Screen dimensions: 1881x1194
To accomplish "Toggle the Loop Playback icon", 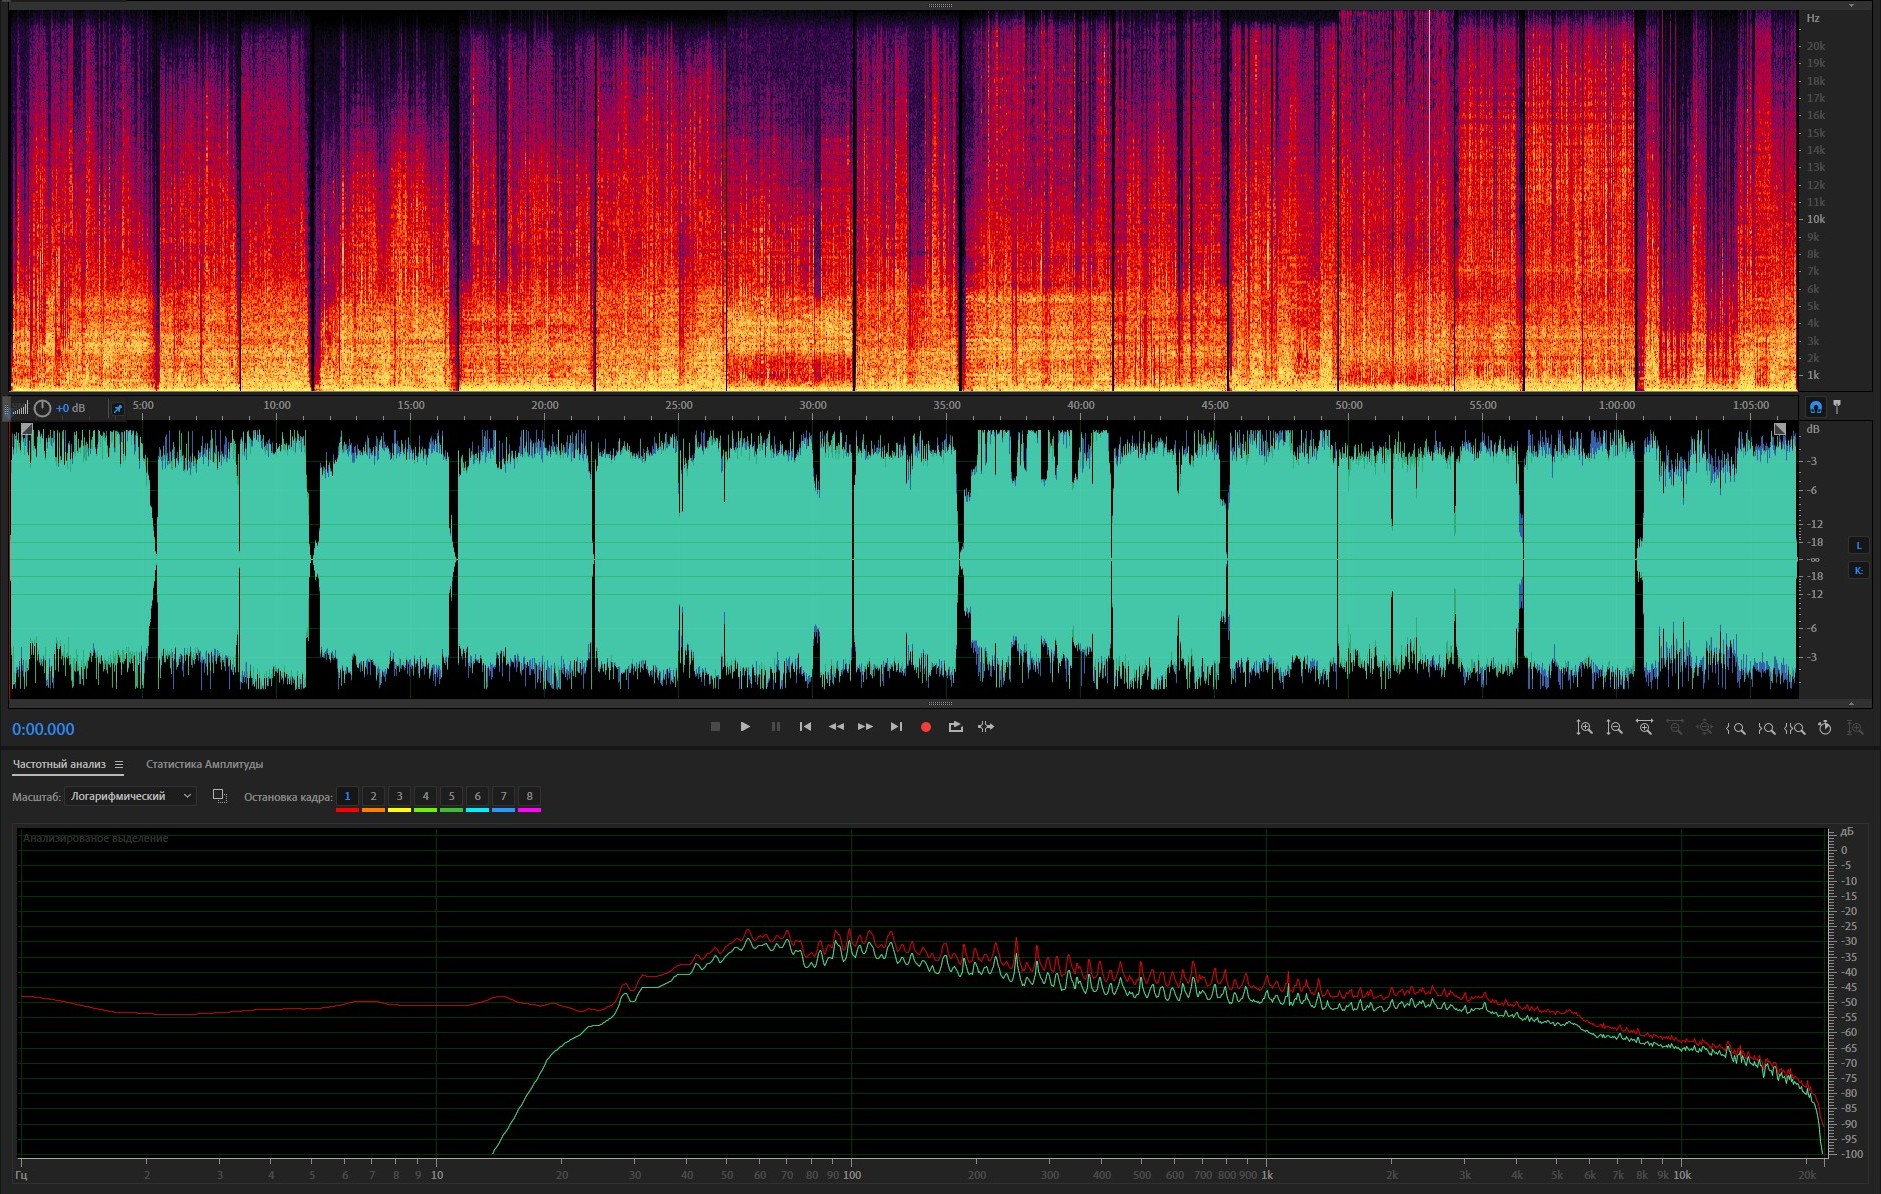I will [x=955, y=727].
